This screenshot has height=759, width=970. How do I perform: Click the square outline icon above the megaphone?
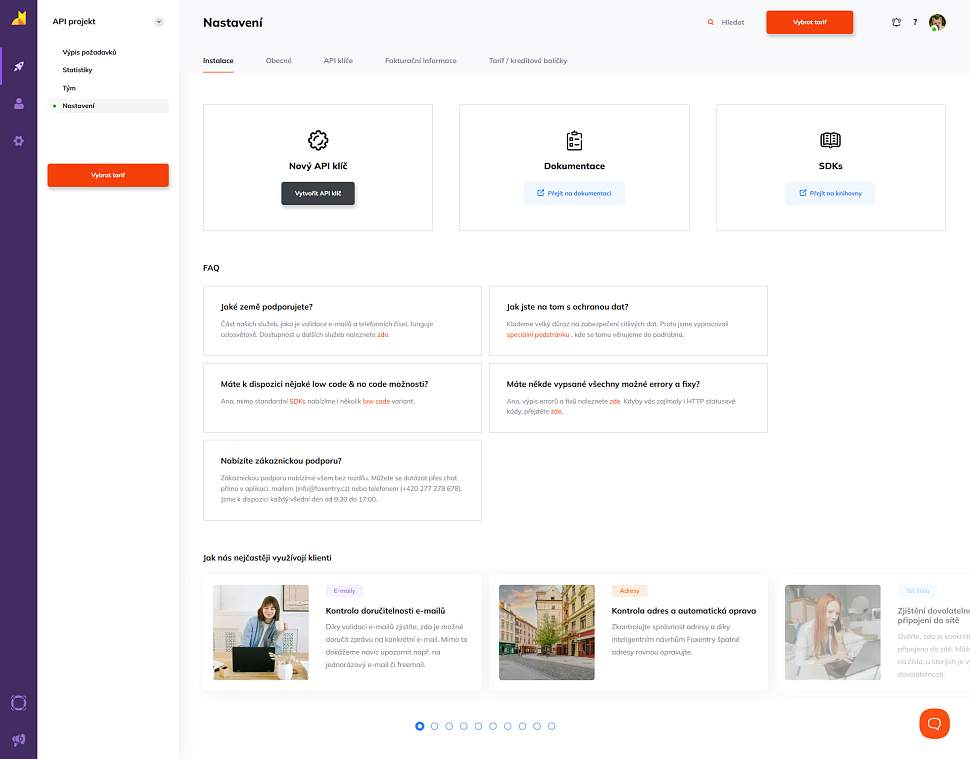pyautogui.click(x=18, y=703)
